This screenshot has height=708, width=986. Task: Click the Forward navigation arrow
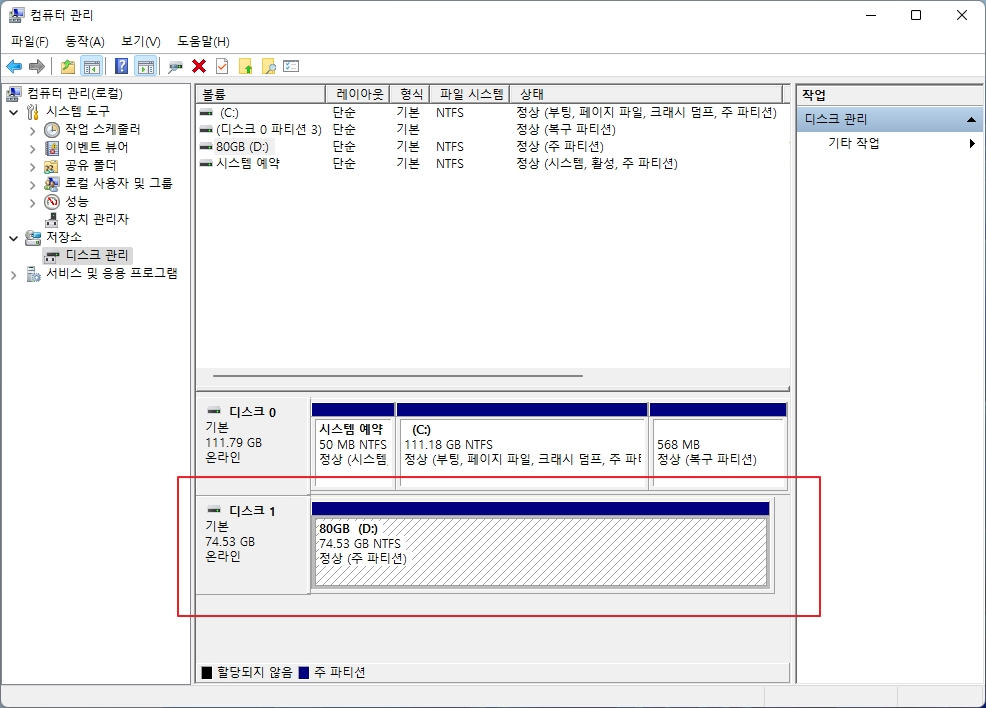coord(35,66)
